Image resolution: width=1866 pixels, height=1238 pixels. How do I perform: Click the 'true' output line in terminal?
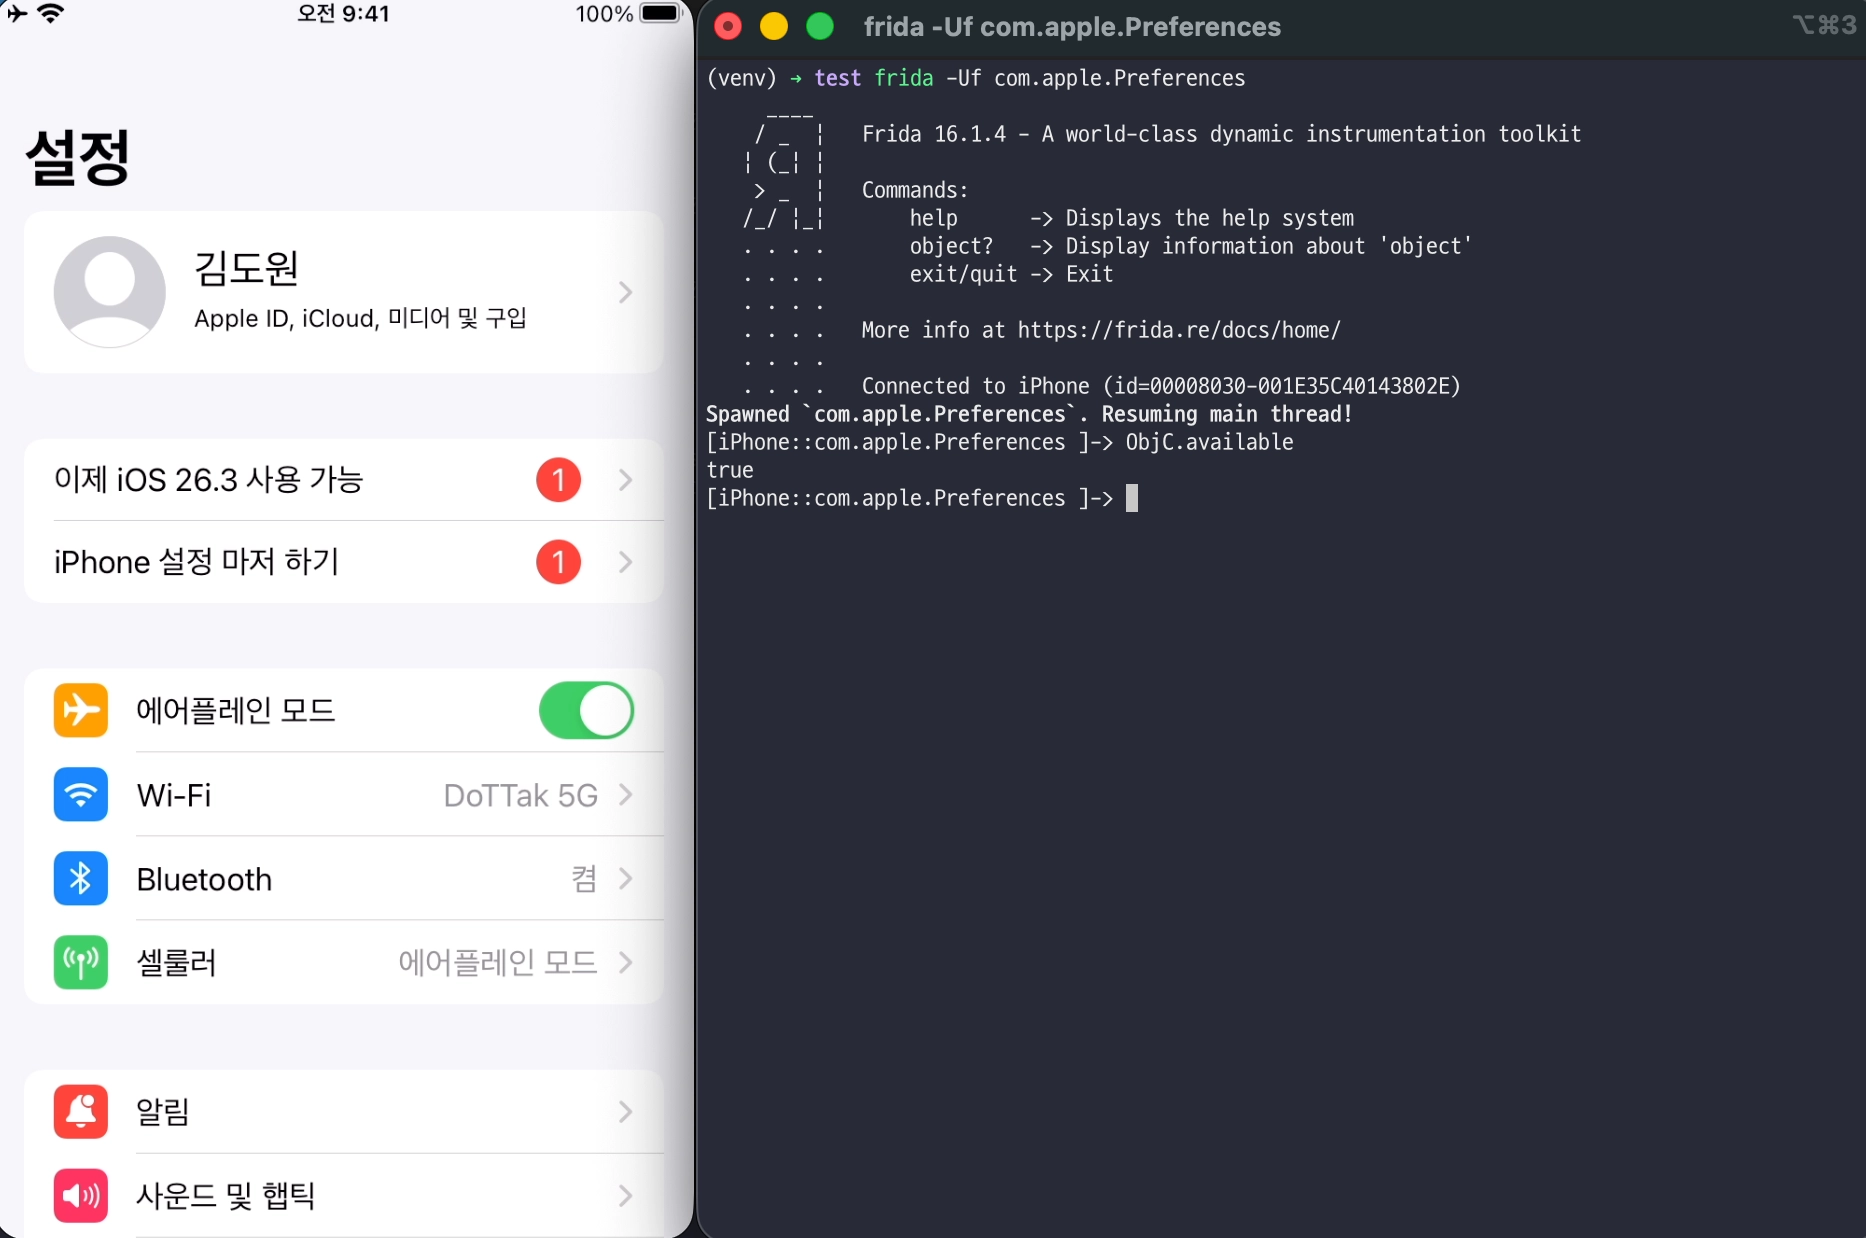click(730, 470)
